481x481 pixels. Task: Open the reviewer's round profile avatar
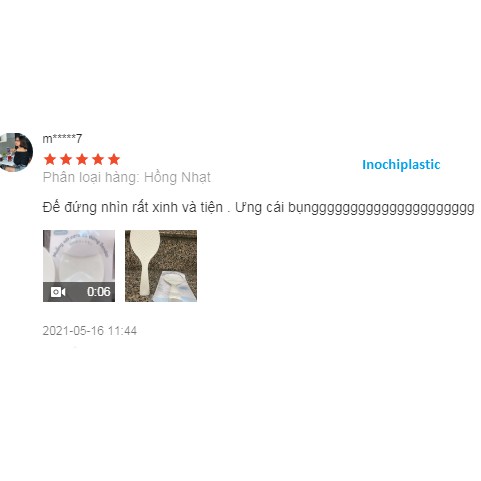(15, 152)
